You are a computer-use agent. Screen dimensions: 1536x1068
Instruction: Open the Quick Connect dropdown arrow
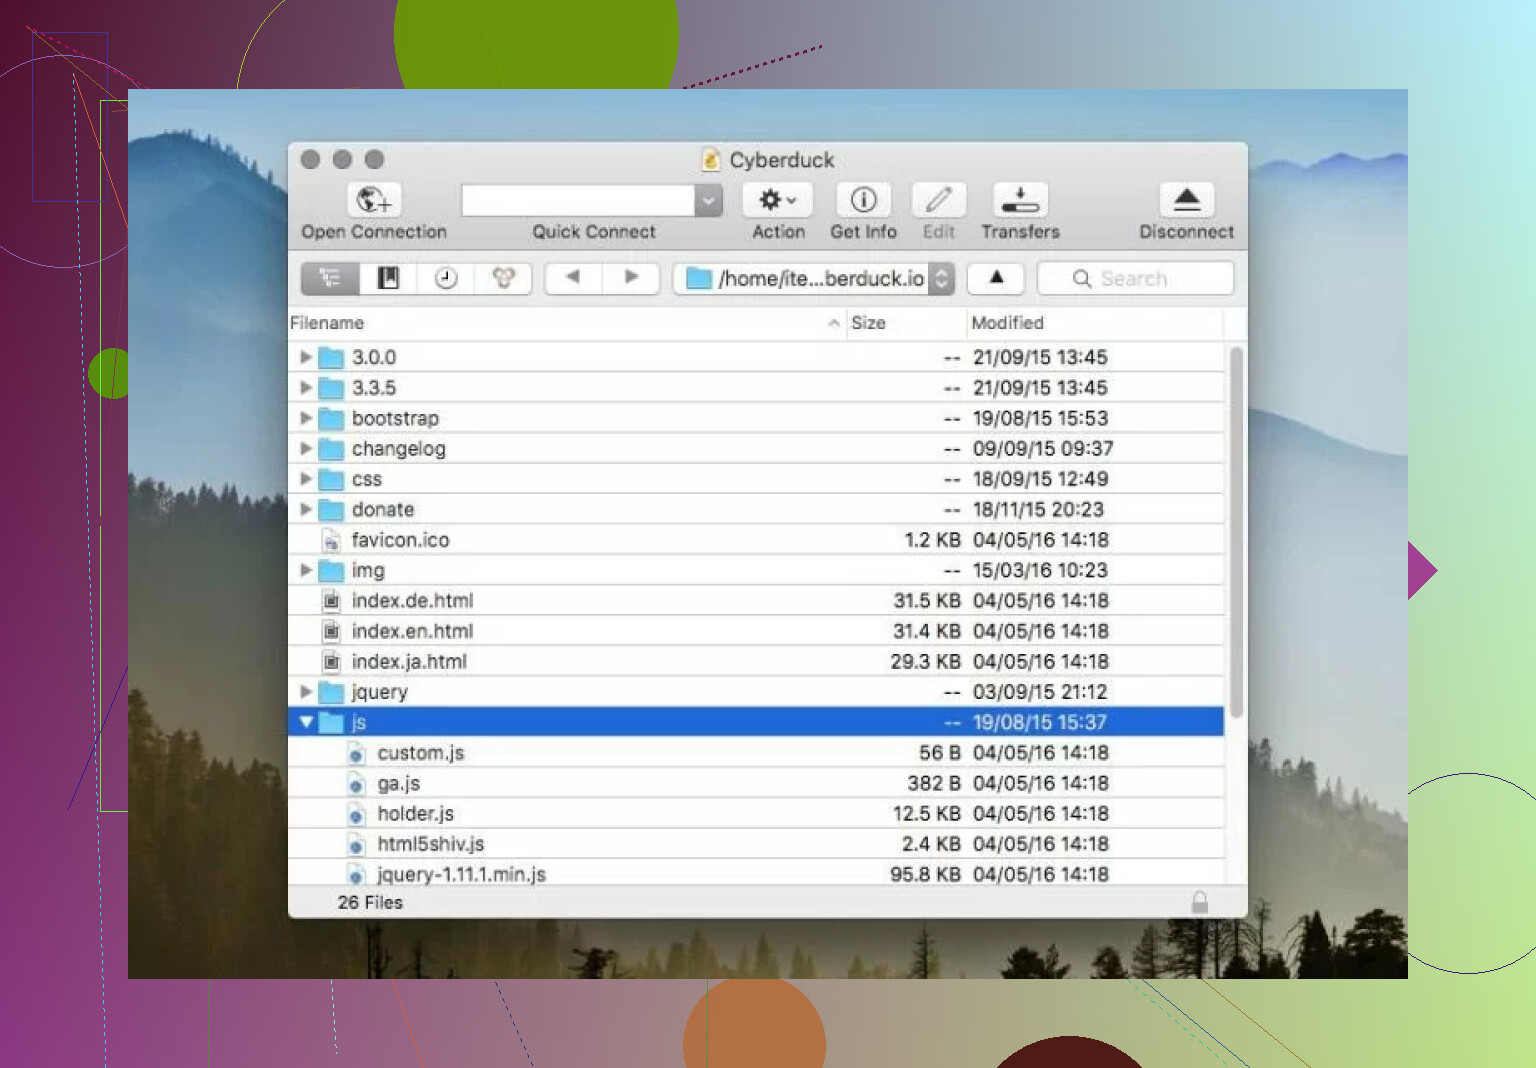click(x=708, y=200)
